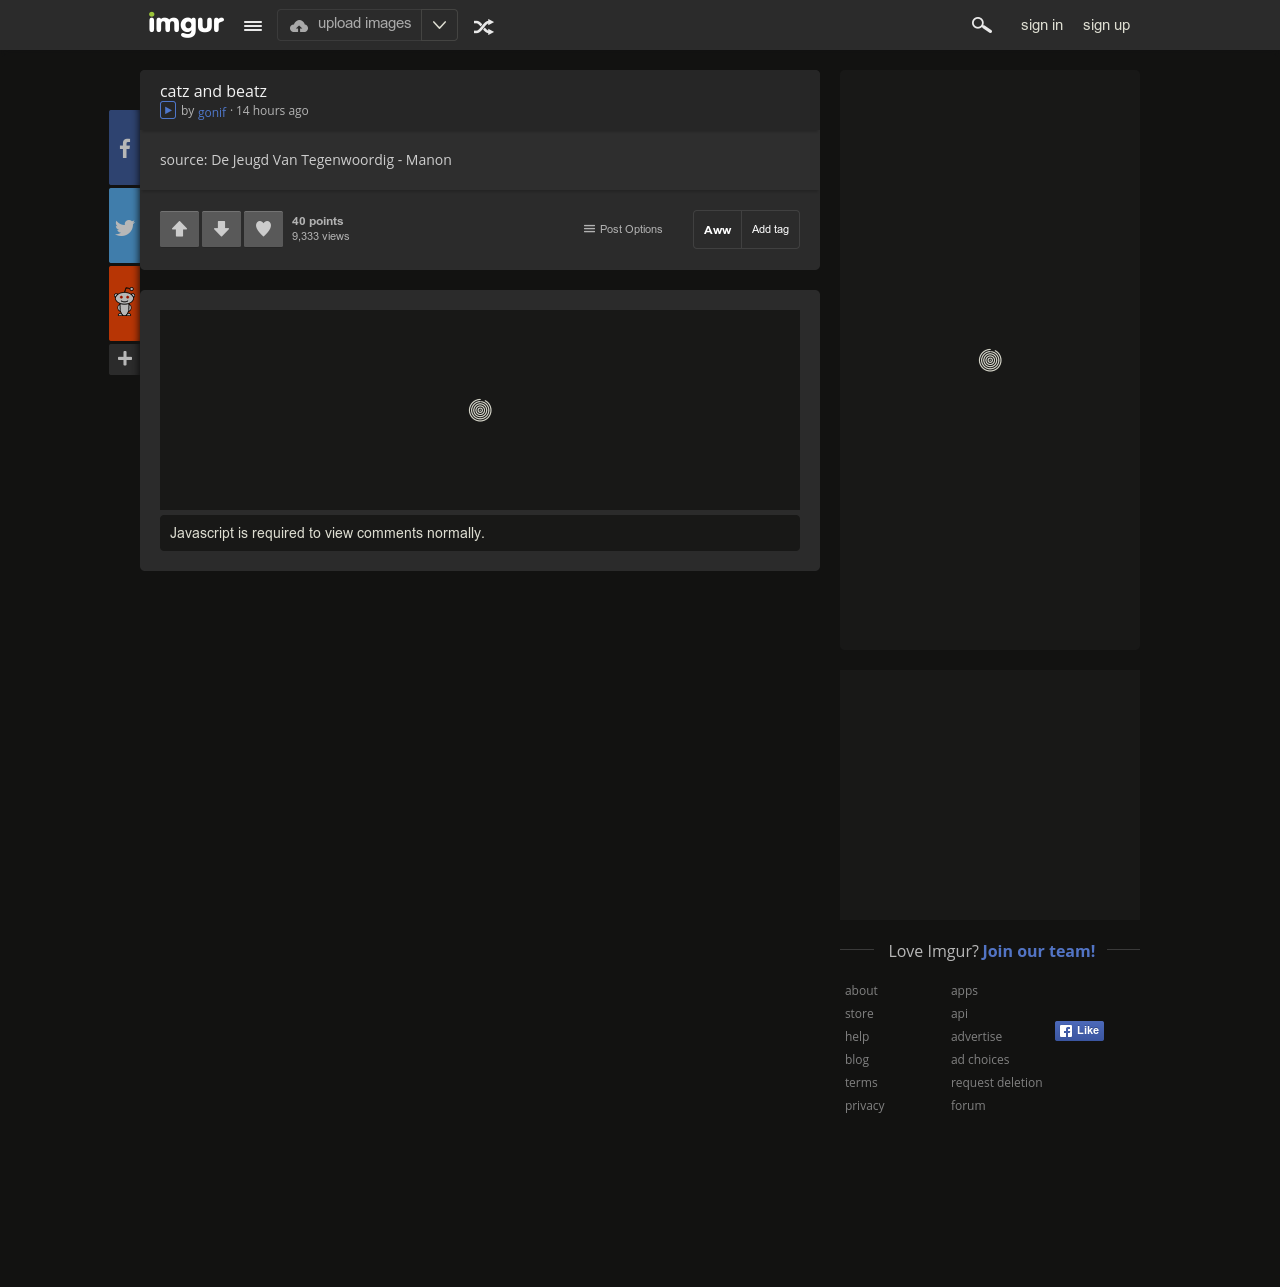Open the terms footer link
Image resolution: width=1280 pixels, height=1287 pixels.
[x=861, y=1083]
